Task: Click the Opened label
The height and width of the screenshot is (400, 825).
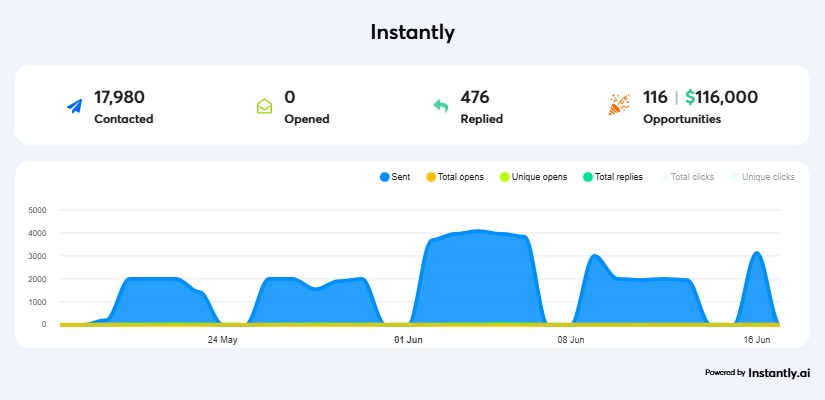Action: click(307, 119)
